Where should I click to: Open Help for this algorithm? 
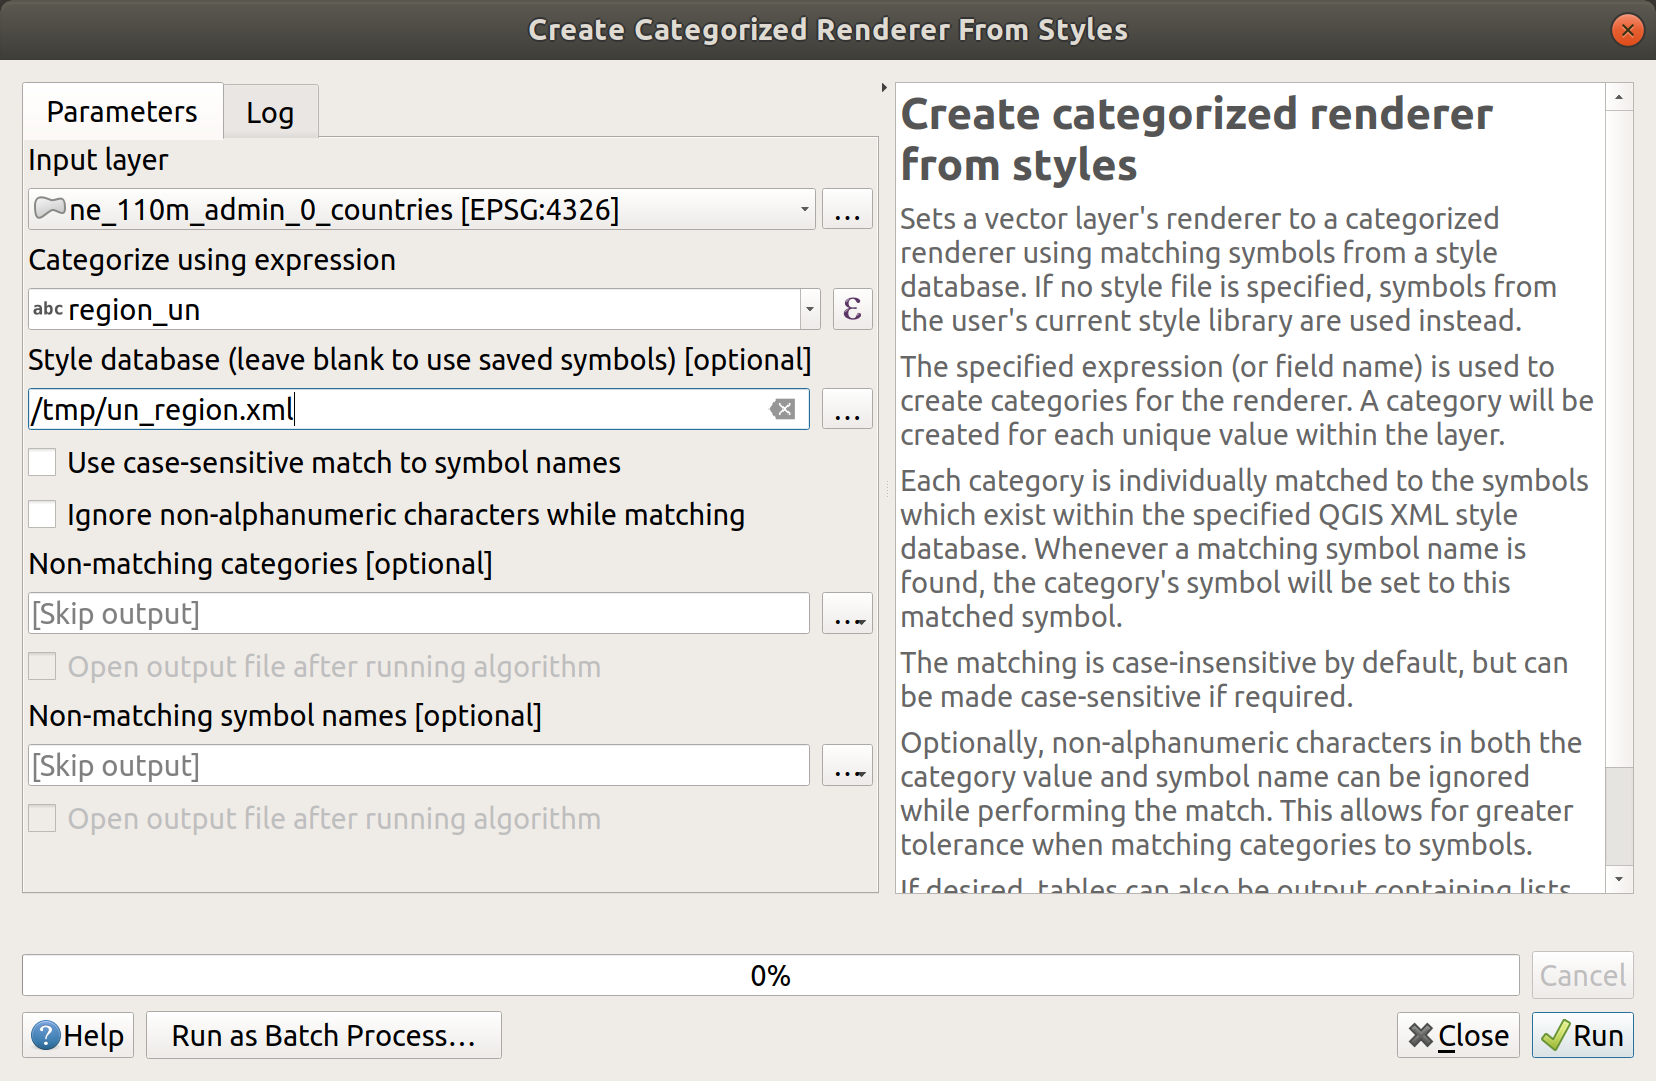click(78, 1035)
